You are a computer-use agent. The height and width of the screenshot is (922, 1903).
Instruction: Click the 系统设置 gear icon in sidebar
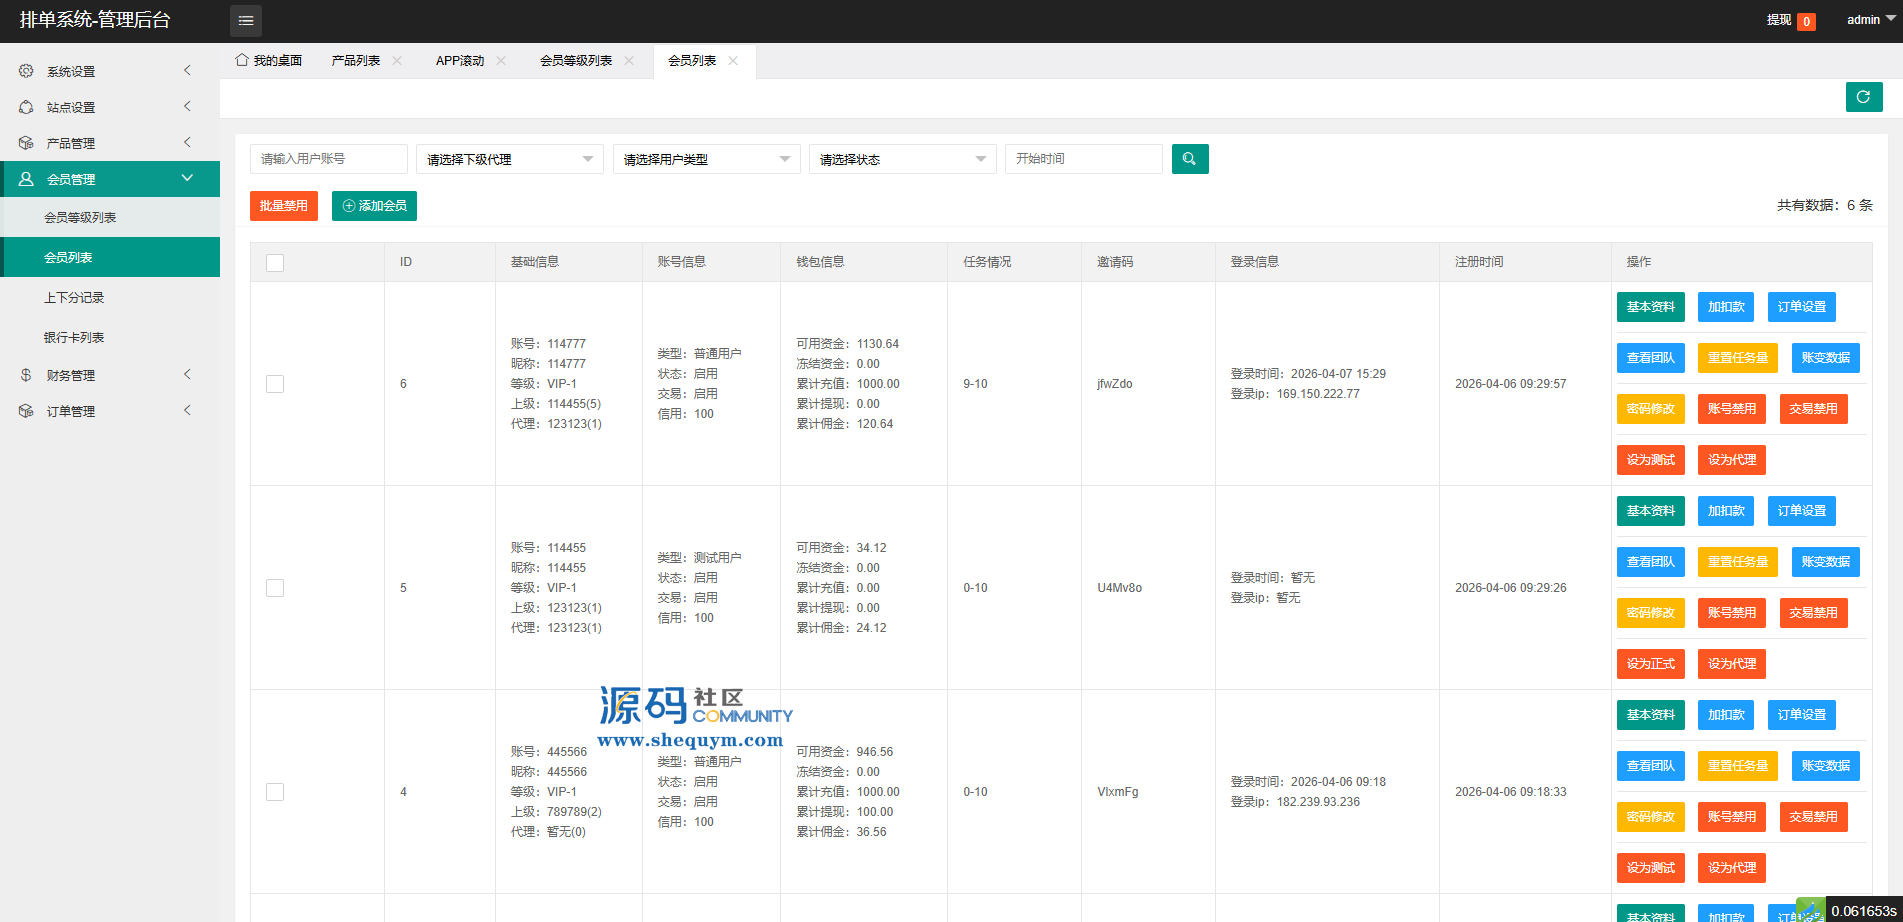point(26,71)
